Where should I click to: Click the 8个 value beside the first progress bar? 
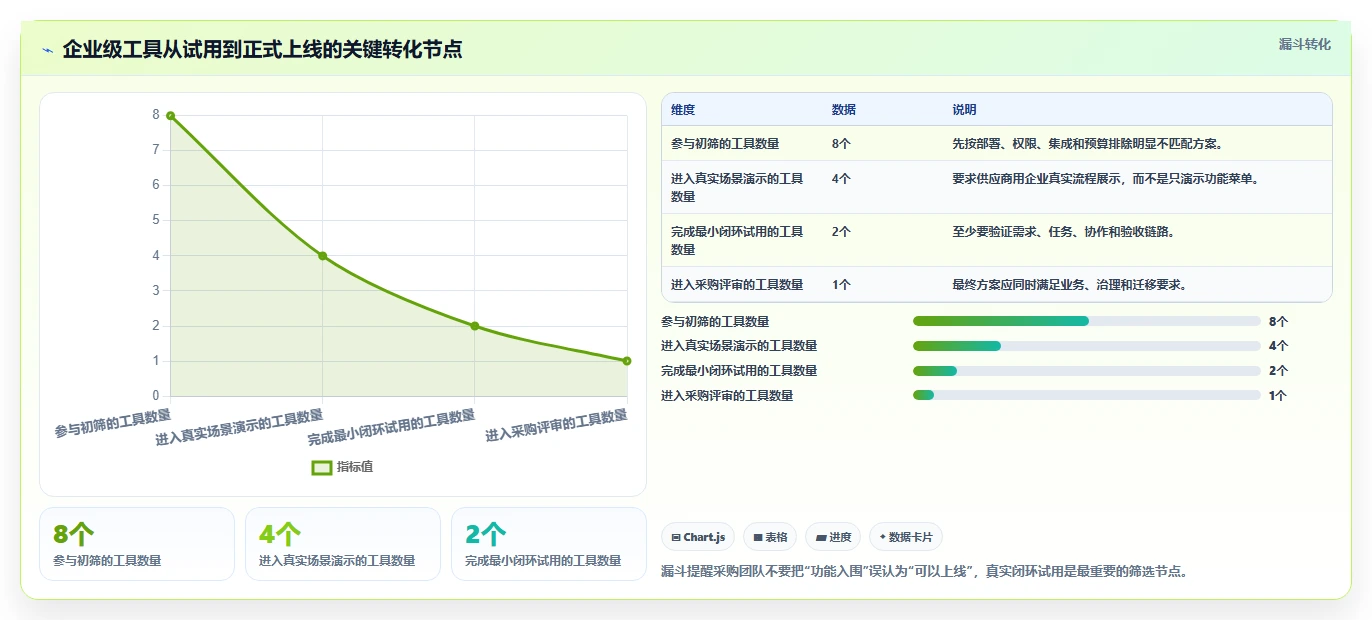(x=1278, y=321)
